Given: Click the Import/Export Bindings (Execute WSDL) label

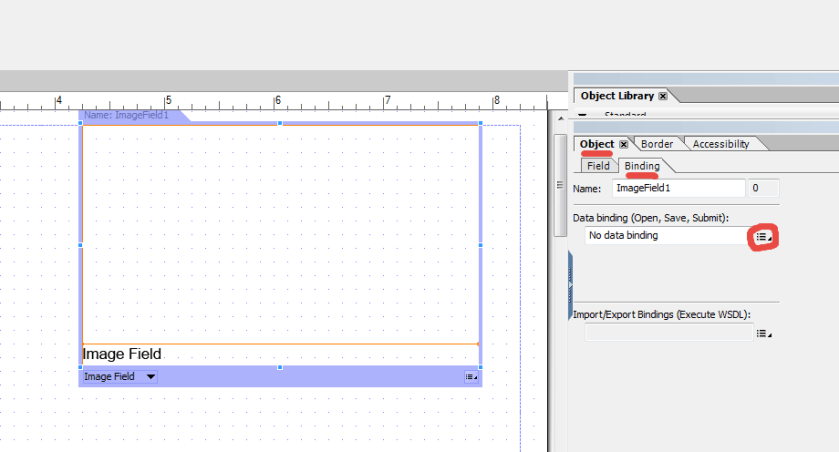Looking at the screenshot, I should (x=661, y=315).
